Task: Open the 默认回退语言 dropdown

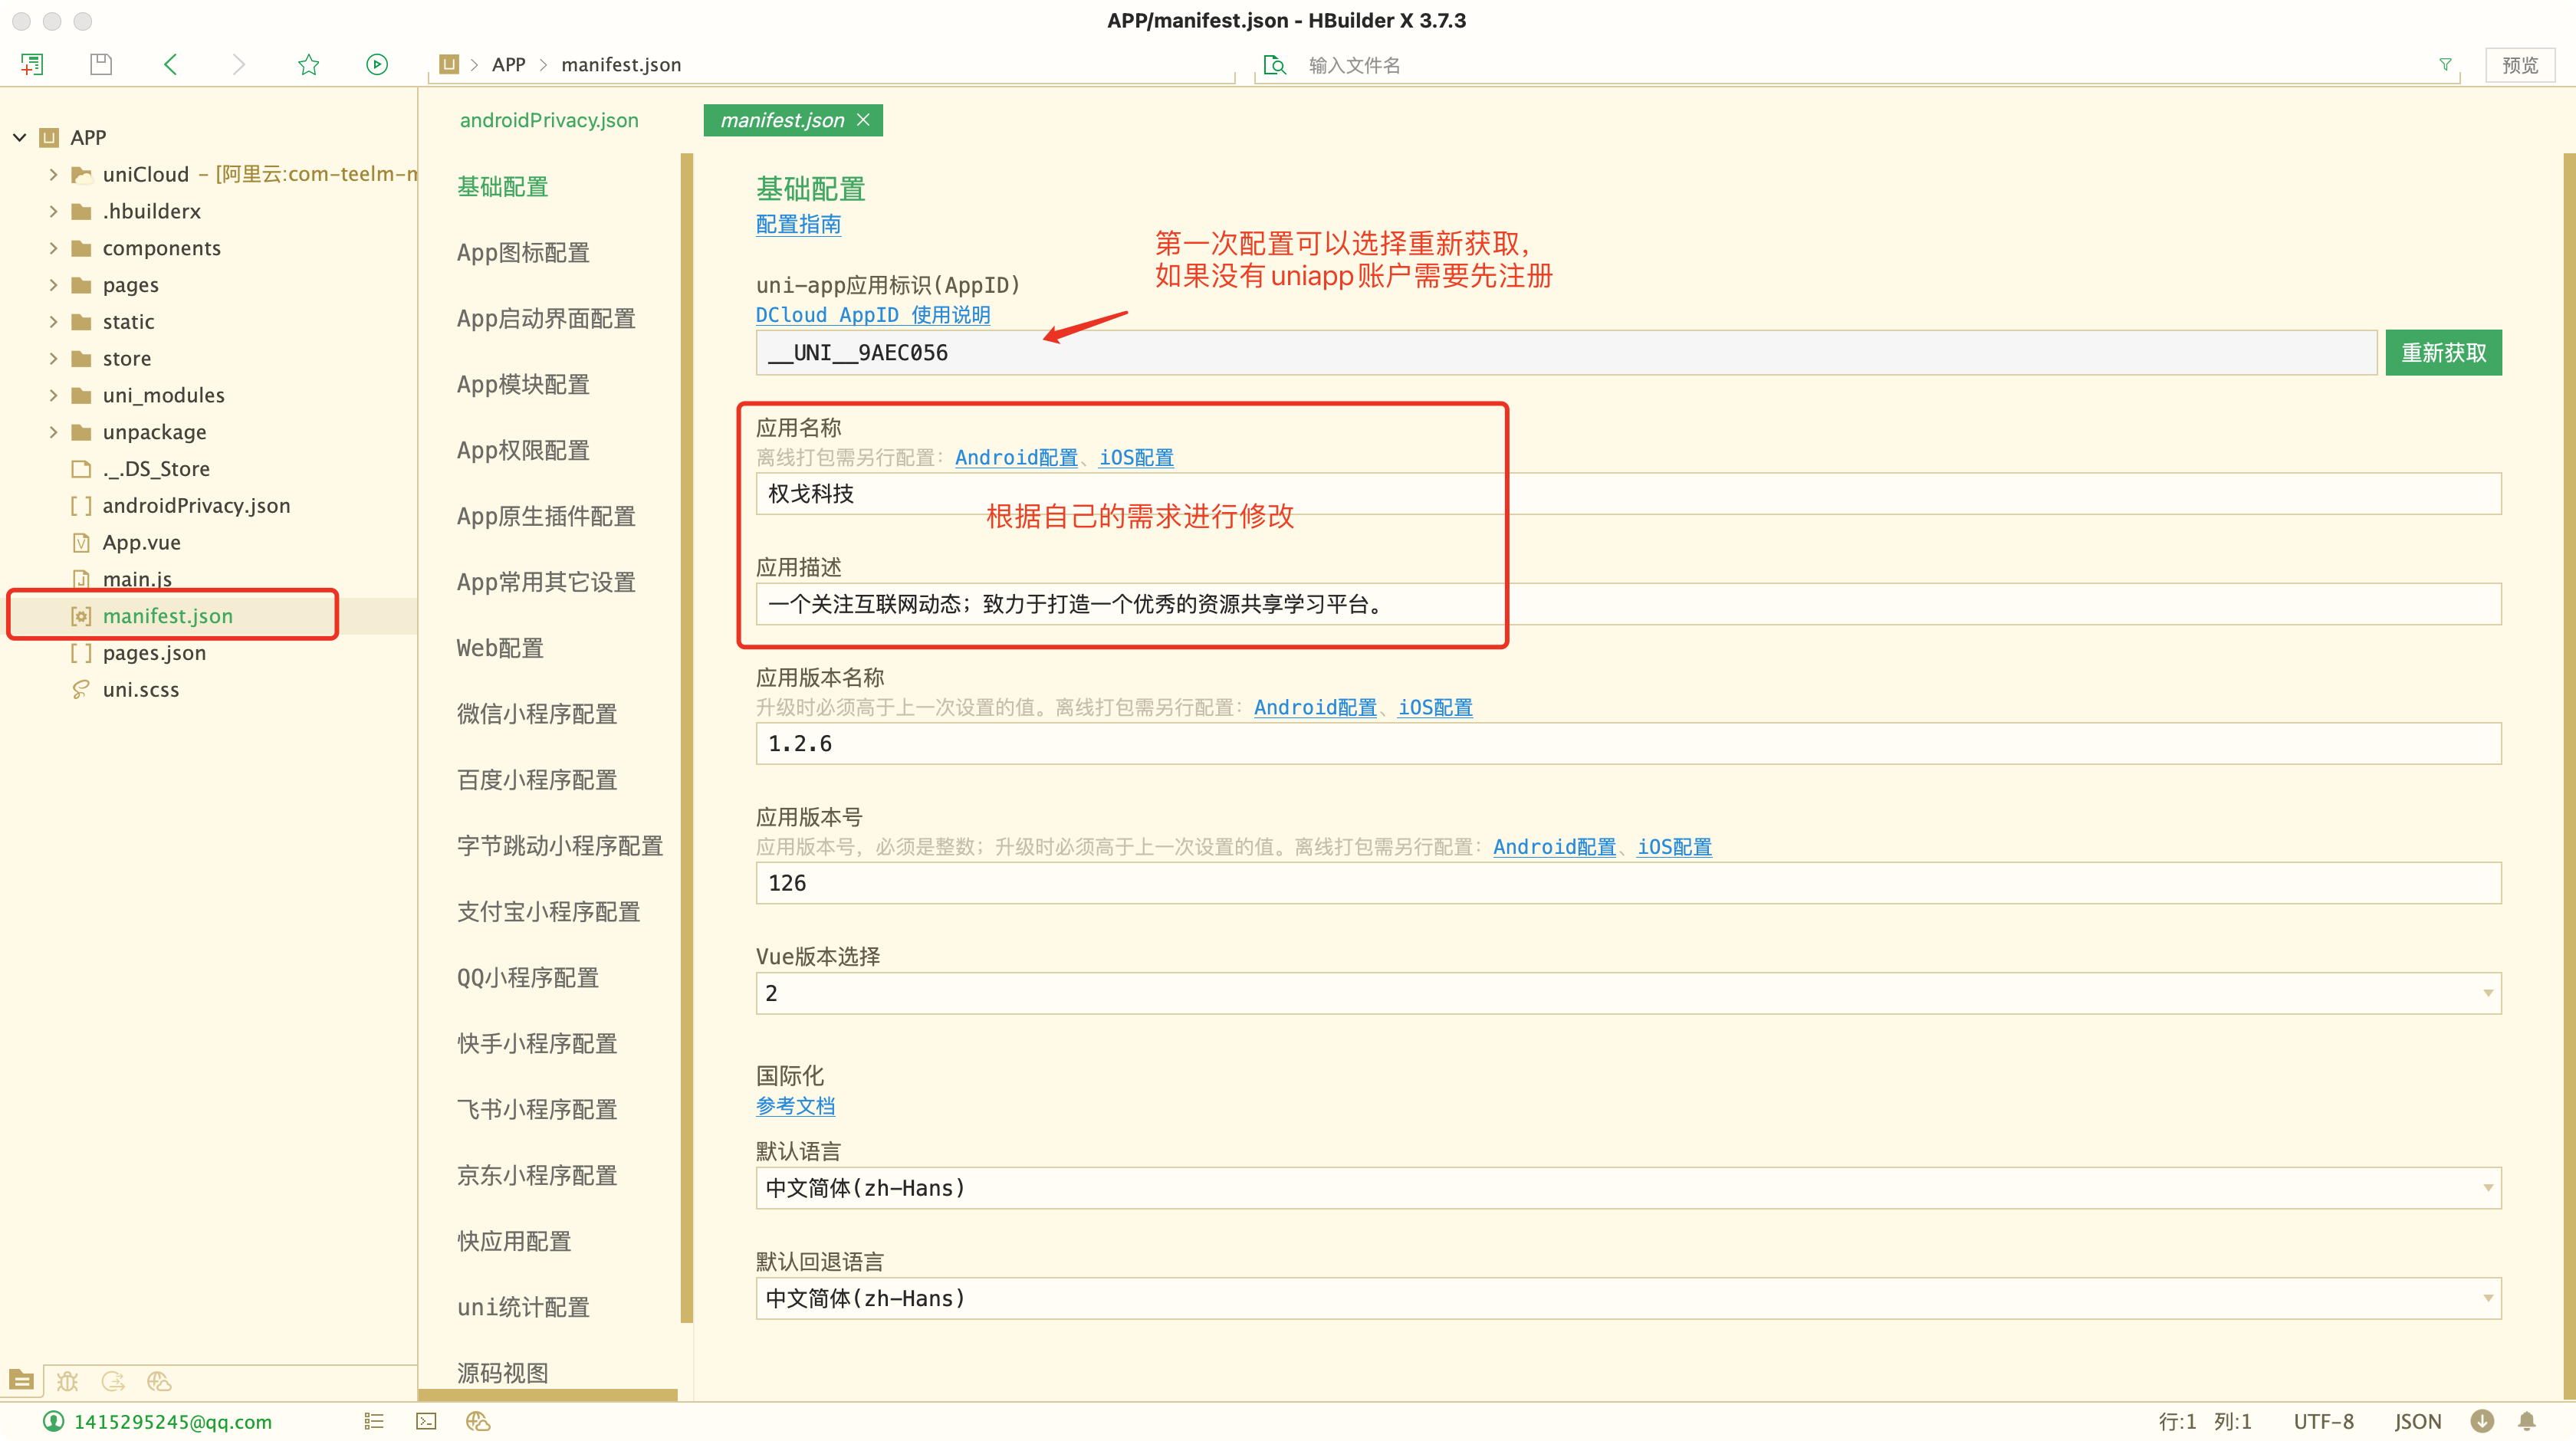Action: [x=1628, y=1298]
